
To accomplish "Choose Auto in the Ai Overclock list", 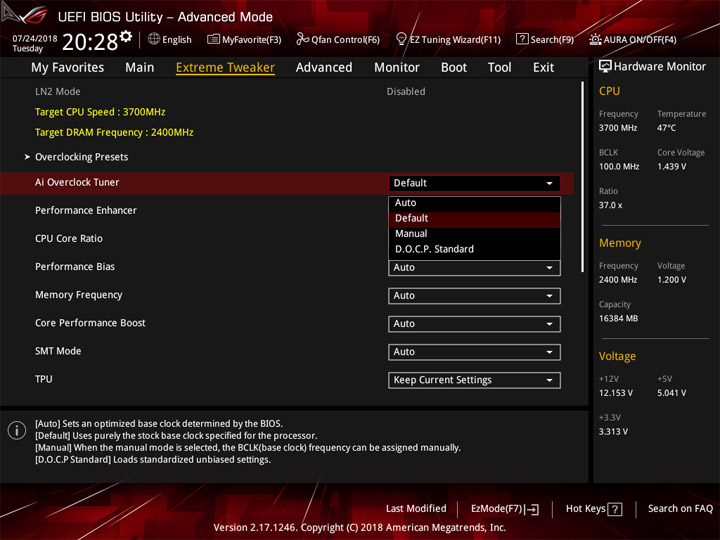I will point(474,203).
